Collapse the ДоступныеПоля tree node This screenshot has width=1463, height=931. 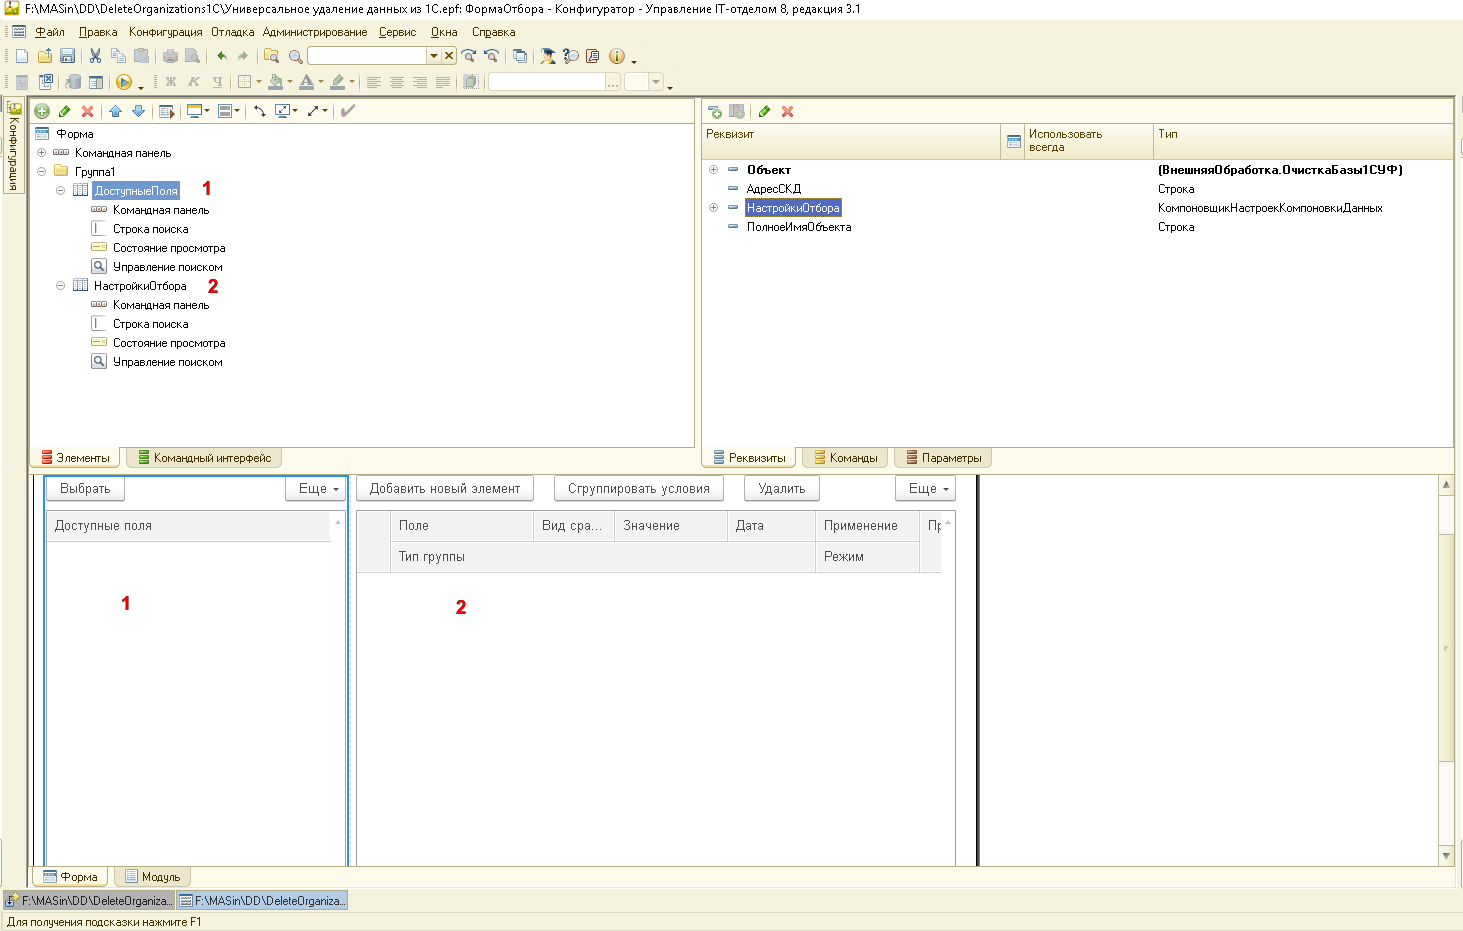[60, 191]
